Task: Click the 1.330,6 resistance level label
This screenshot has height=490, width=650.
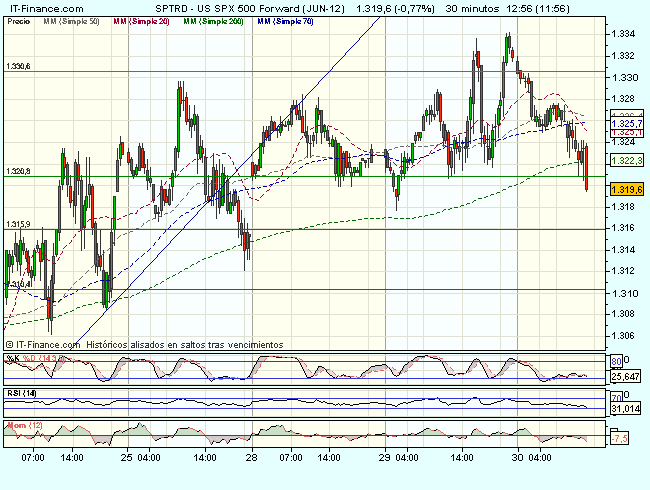Action: (x=18, y=66)
